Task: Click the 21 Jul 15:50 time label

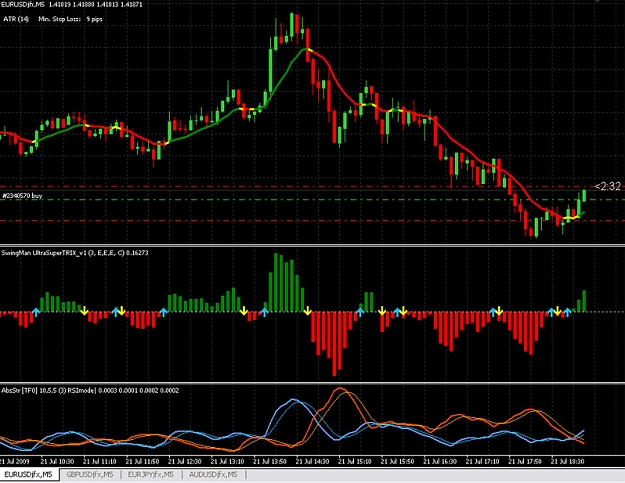Action: (x=397, y=461)
